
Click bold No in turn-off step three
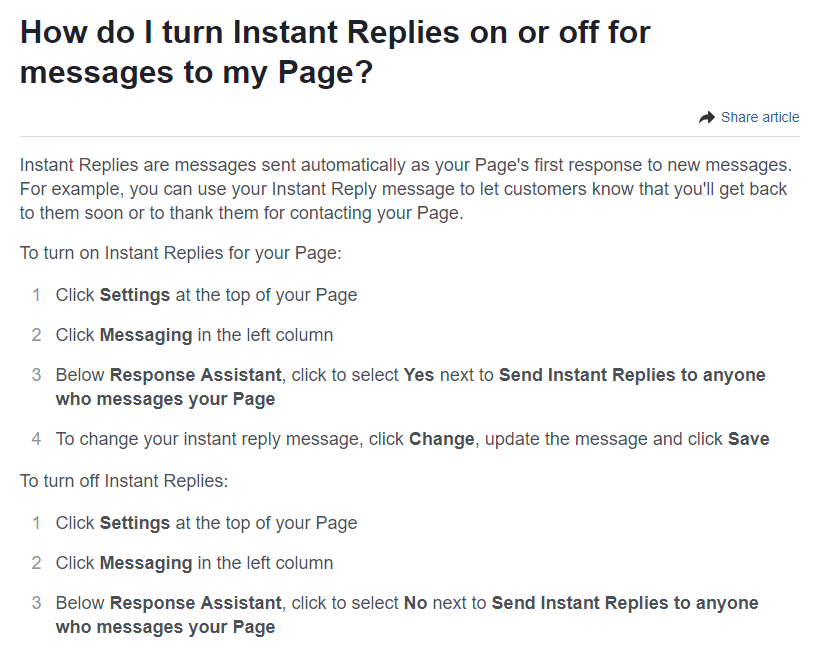(x=415, y=603)
